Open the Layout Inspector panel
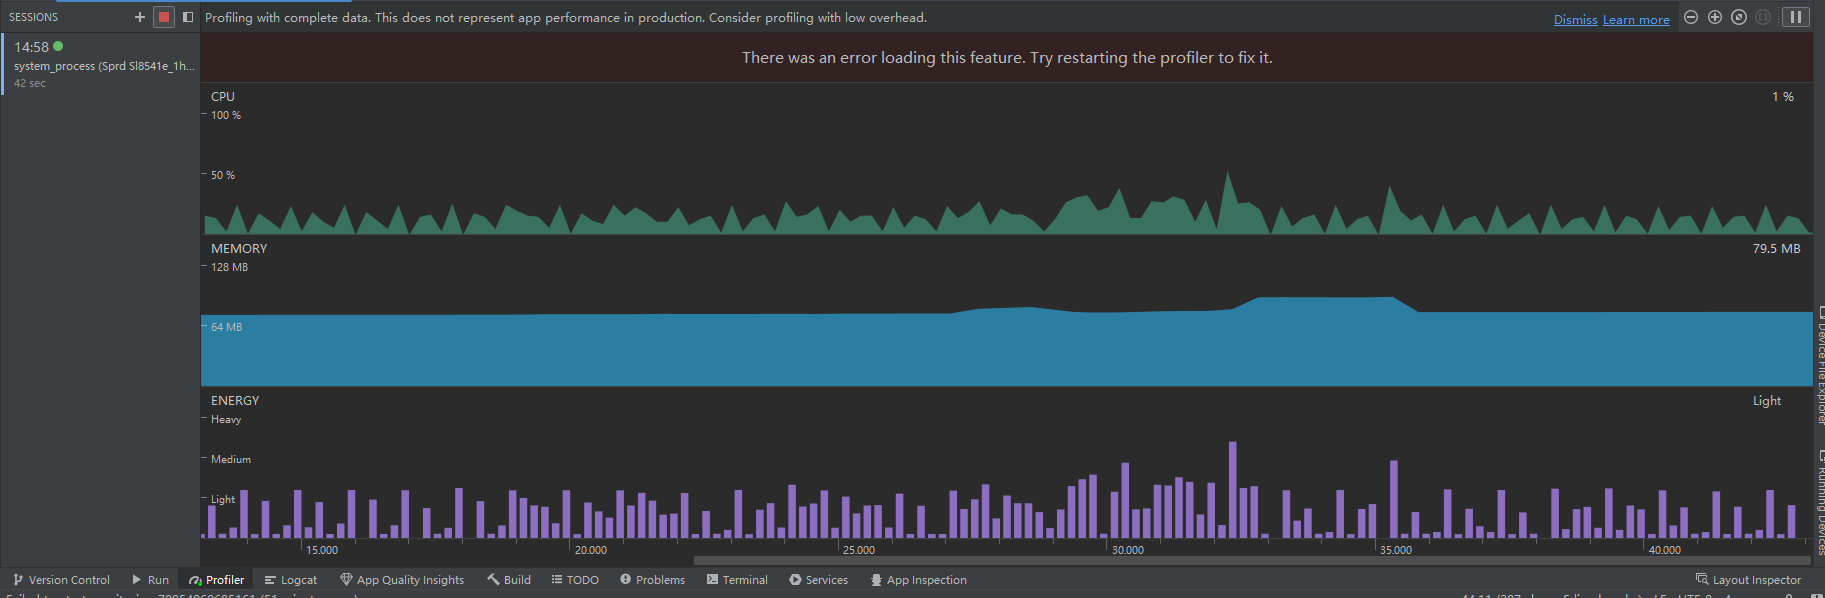Image resolution: width=1825 pixels, height=598 pixels. tap(1748, 580)
